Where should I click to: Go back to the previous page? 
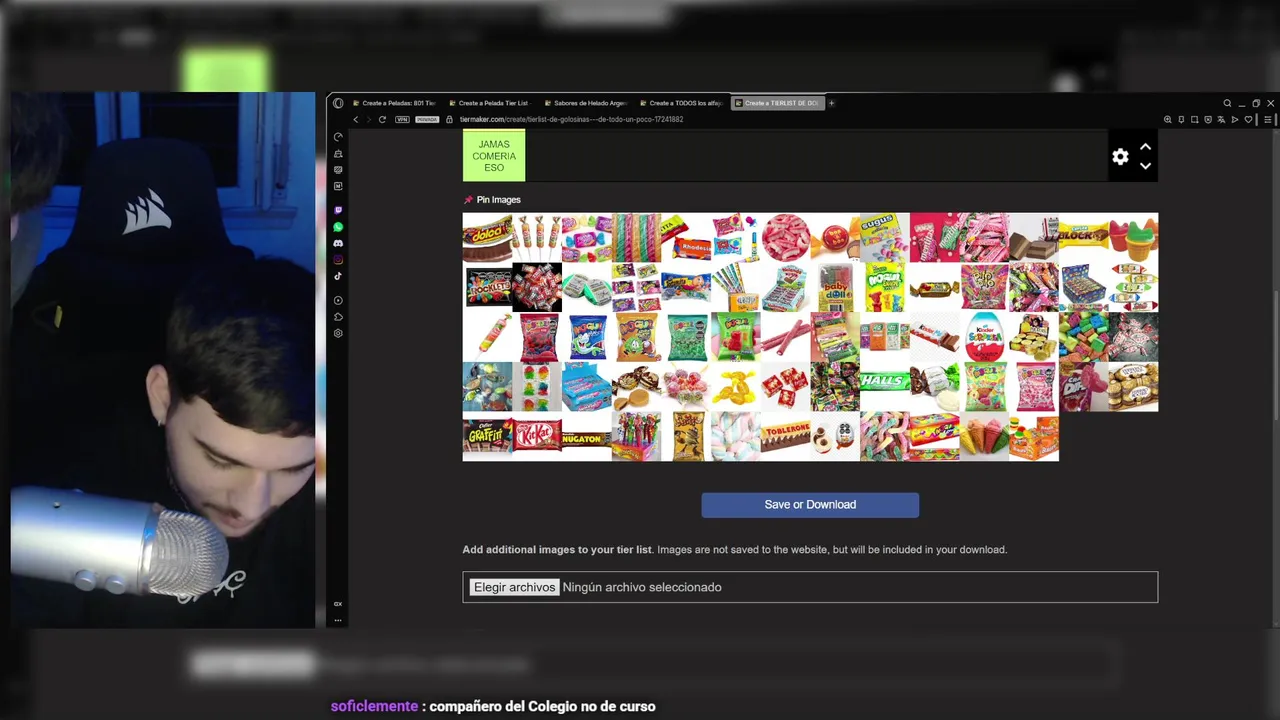pos(355,119)
